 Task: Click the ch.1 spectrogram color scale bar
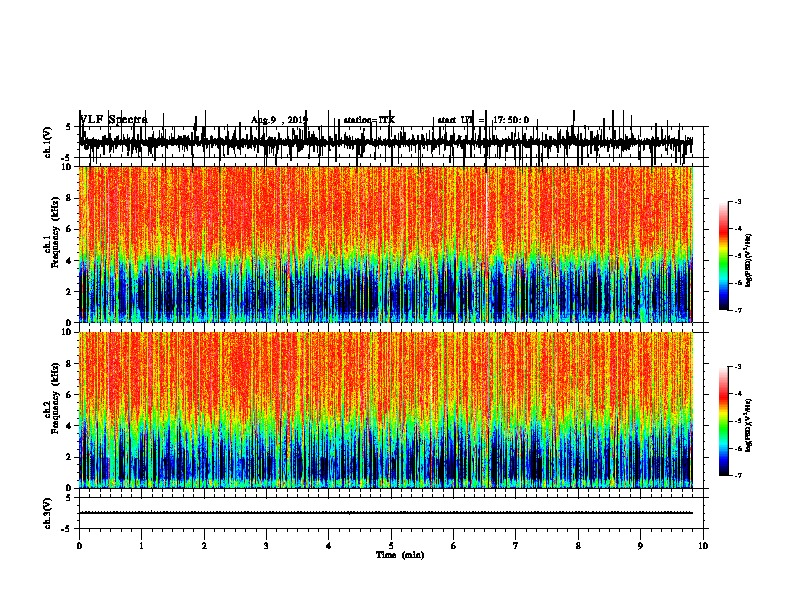coord(723,256)
